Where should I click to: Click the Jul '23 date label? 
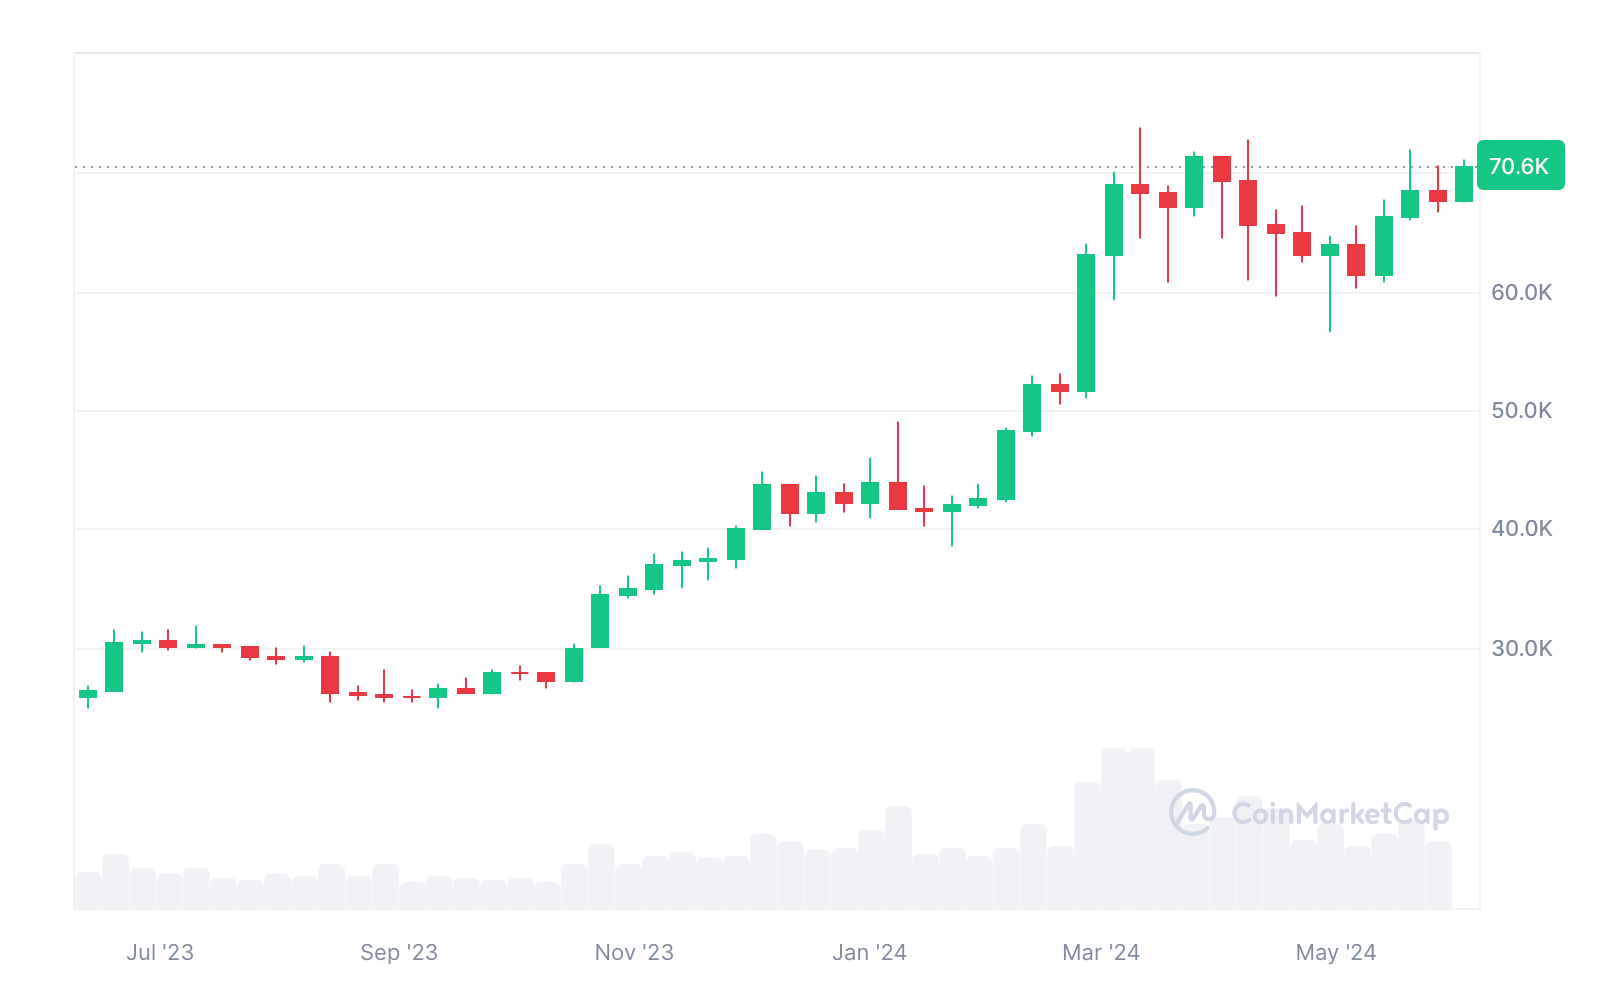(160, 952)
